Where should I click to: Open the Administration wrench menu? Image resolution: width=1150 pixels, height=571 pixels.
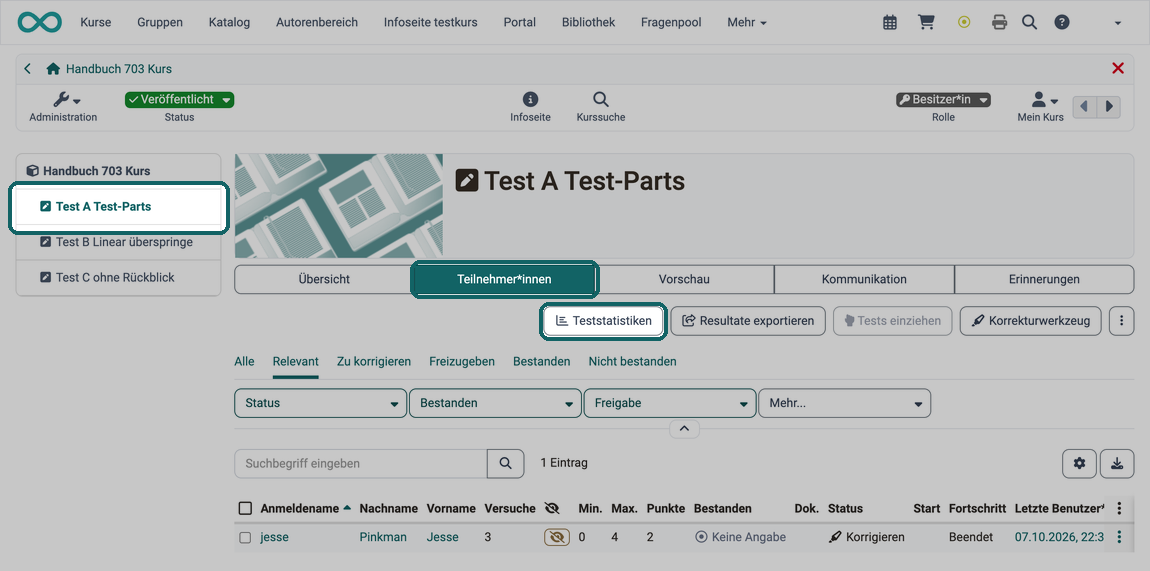coord(63,106)
